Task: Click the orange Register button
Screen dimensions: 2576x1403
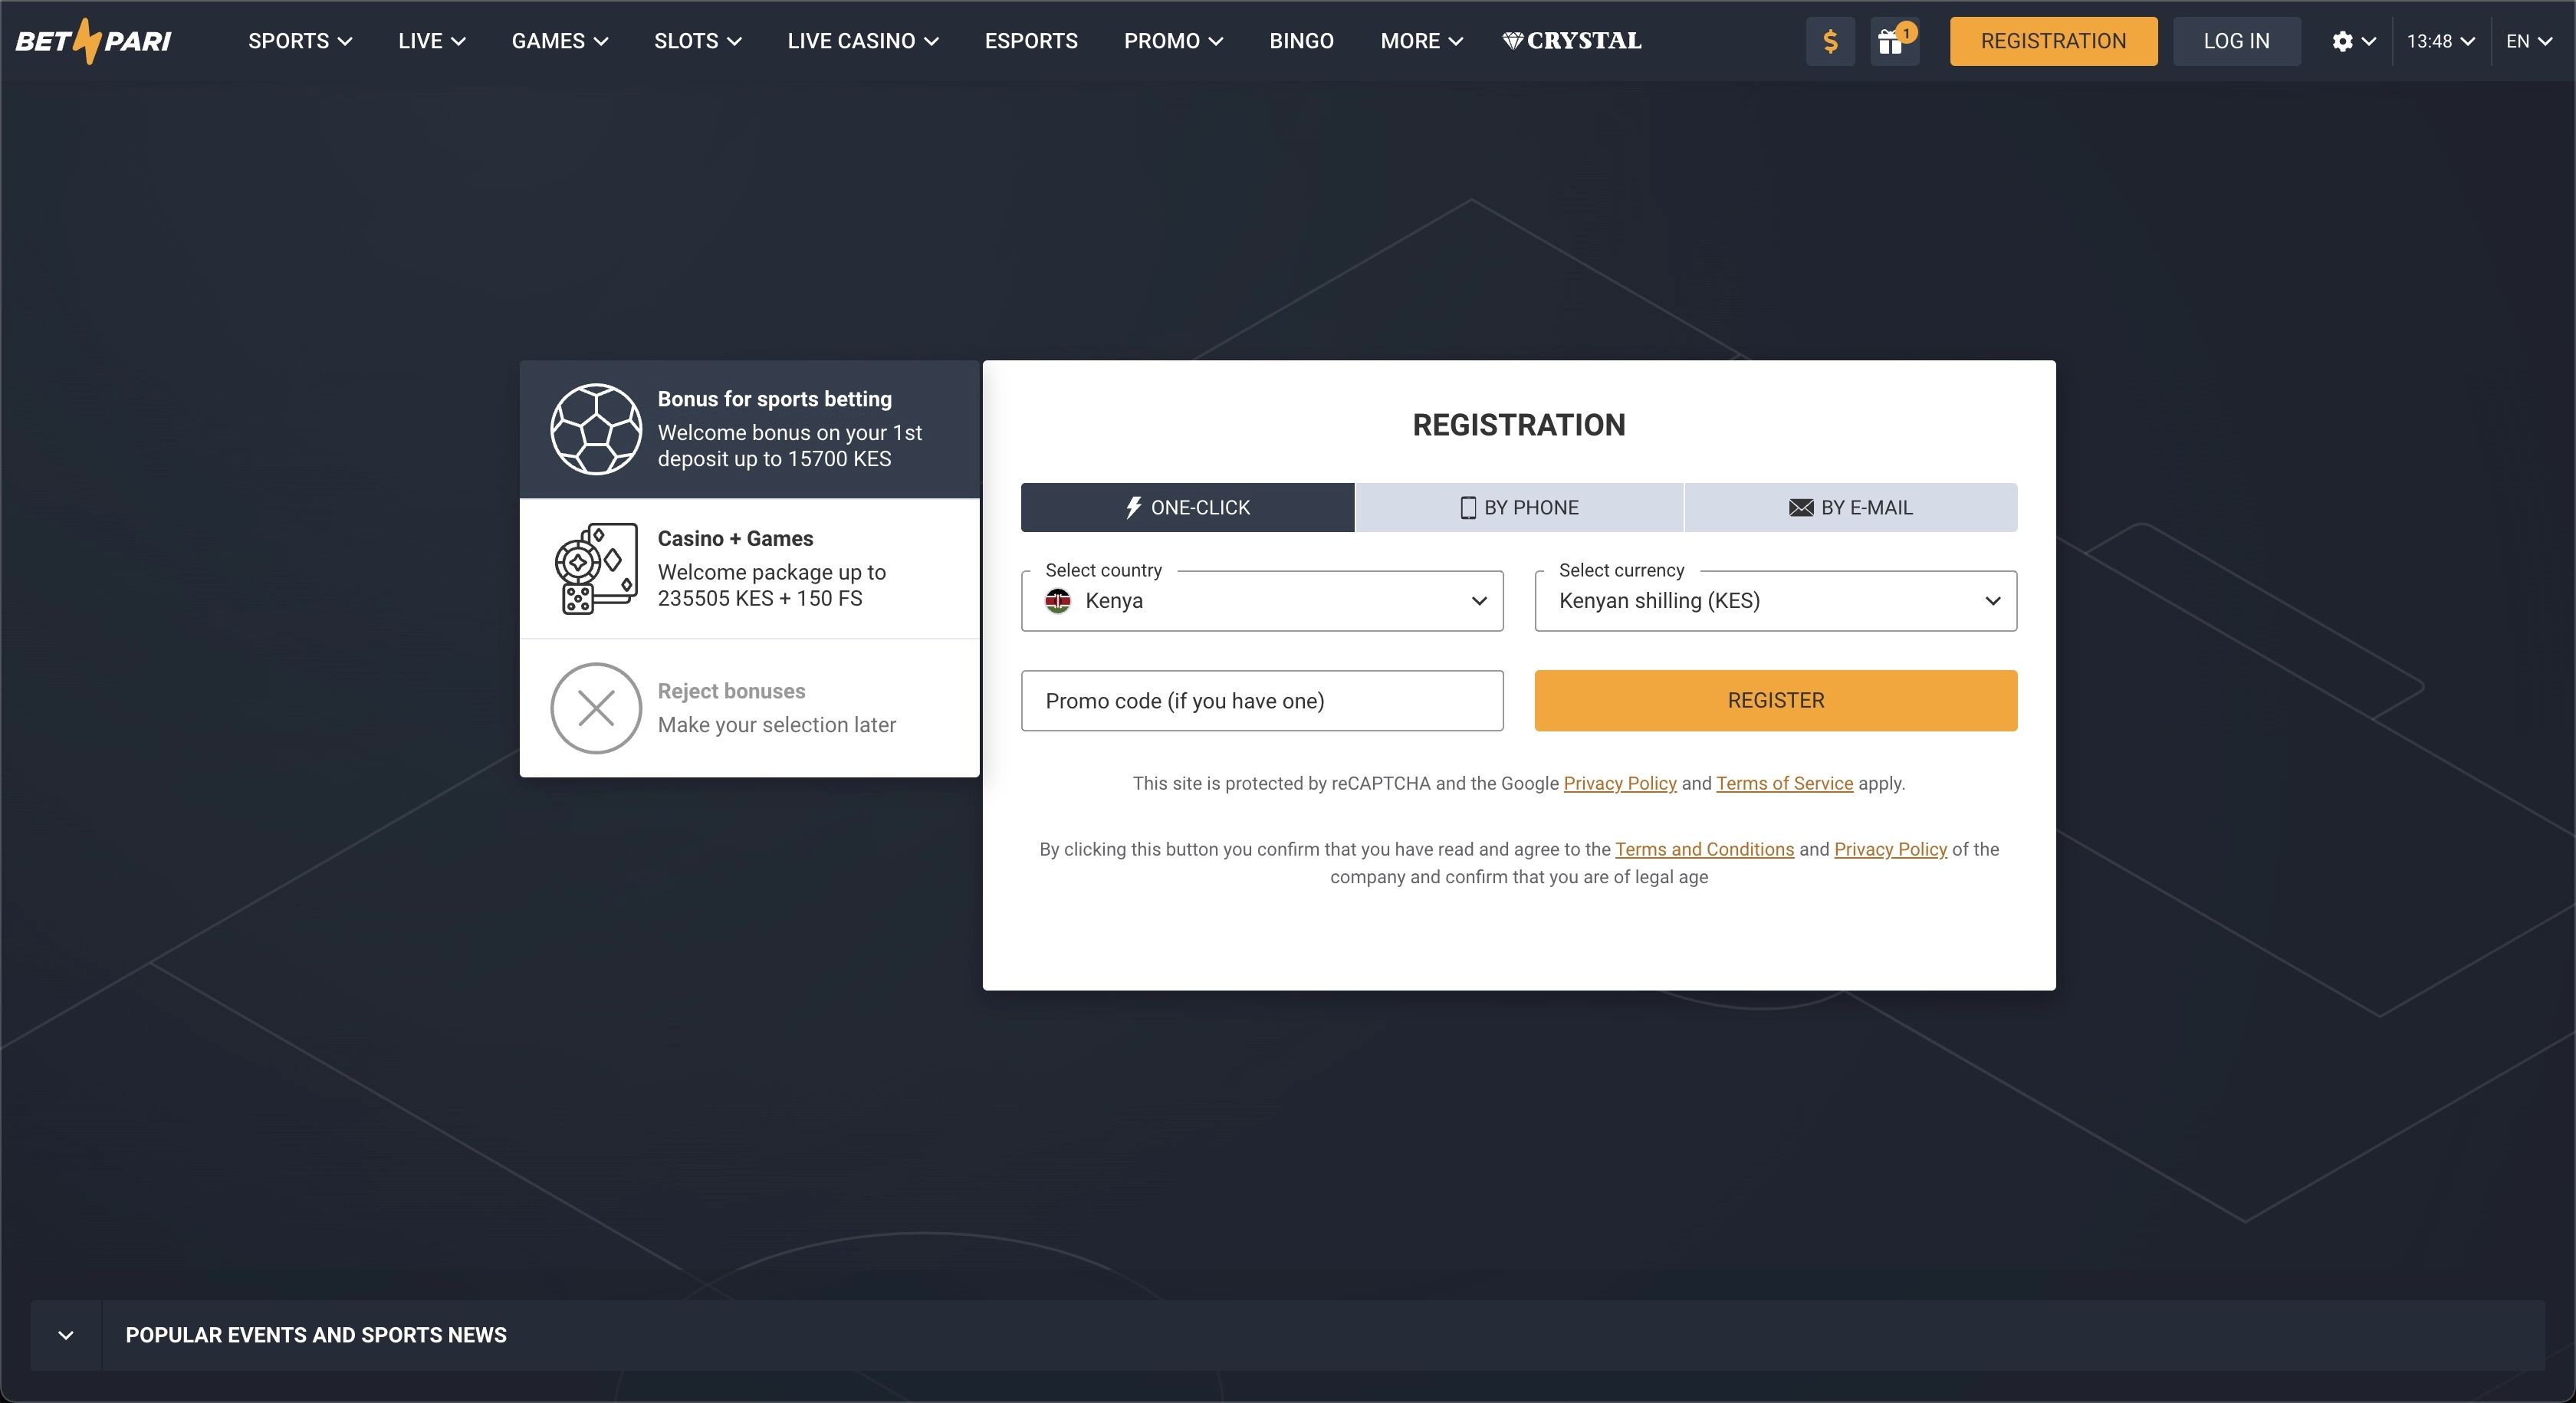Action: tap(1776, 700)
